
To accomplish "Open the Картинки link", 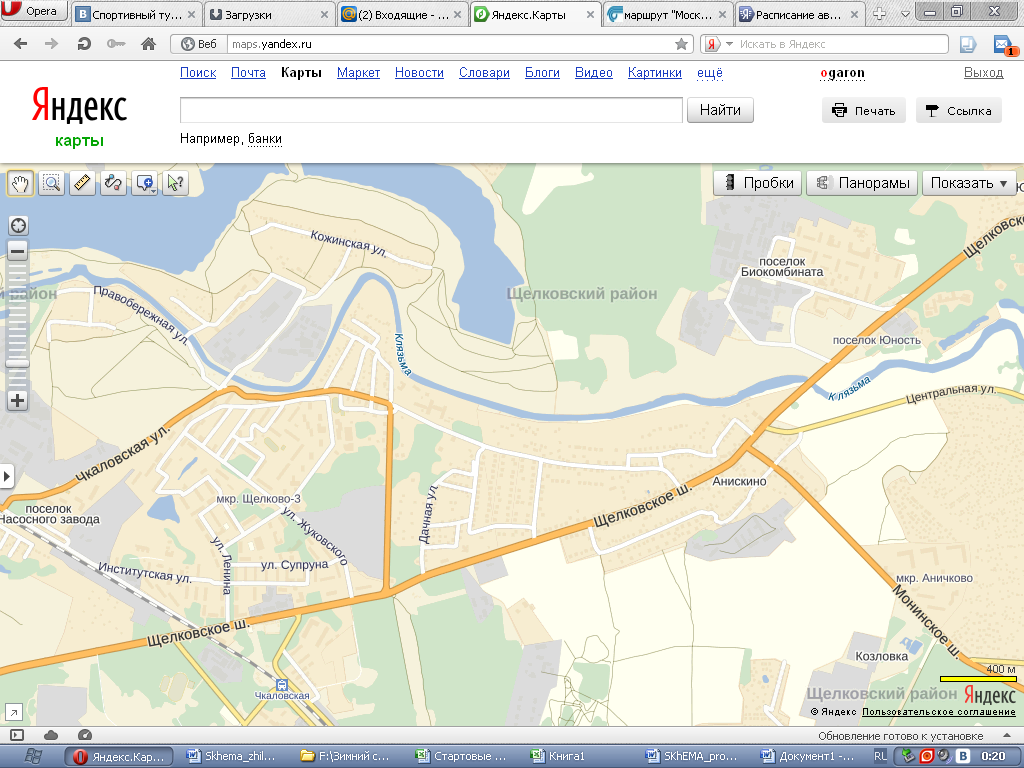I will click(654, 72).
